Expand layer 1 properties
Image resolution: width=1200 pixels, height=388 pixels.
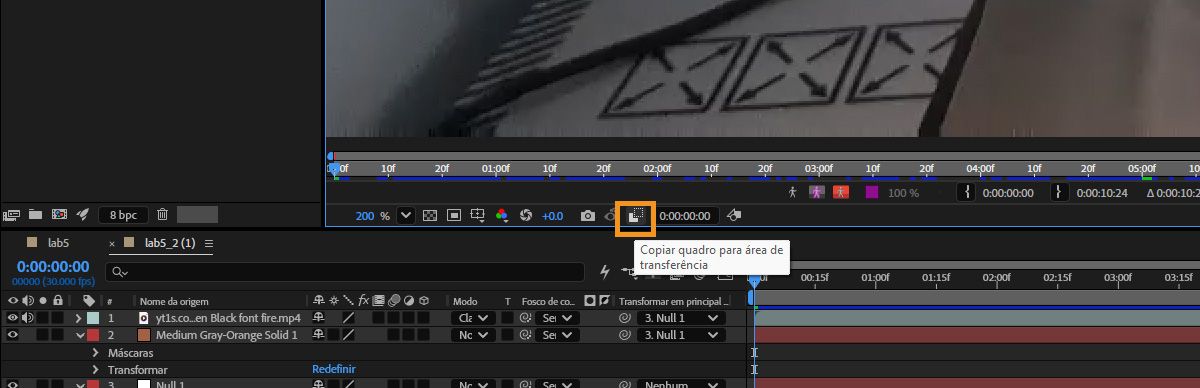(79, 318)
